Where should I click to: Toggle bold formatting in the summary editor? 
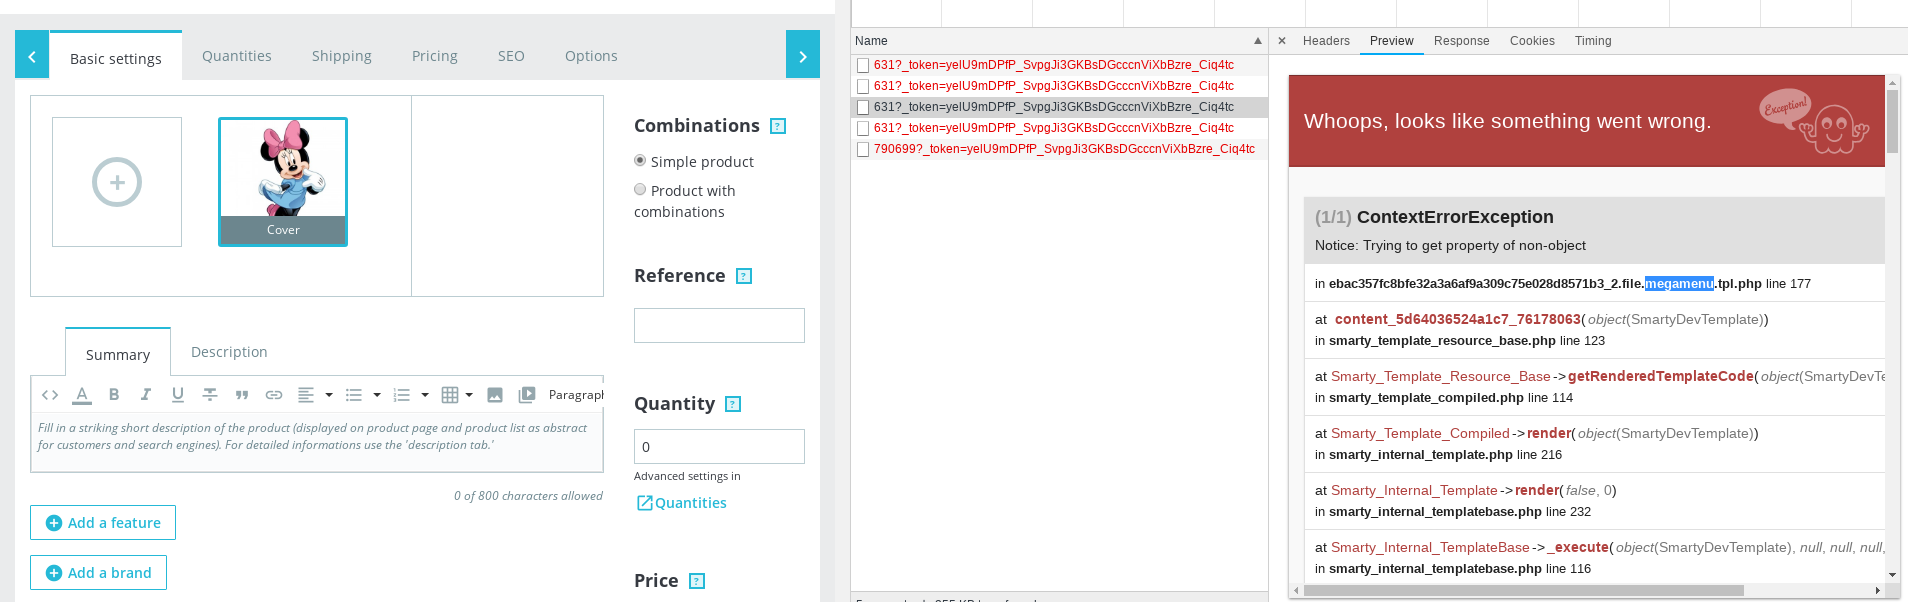(x=114, y=395)
